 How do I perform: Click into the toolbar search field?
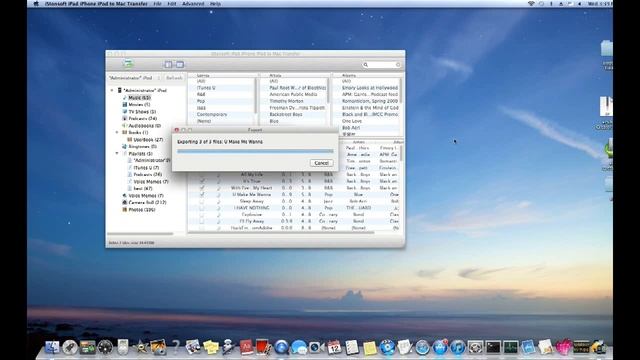(382, 64)
